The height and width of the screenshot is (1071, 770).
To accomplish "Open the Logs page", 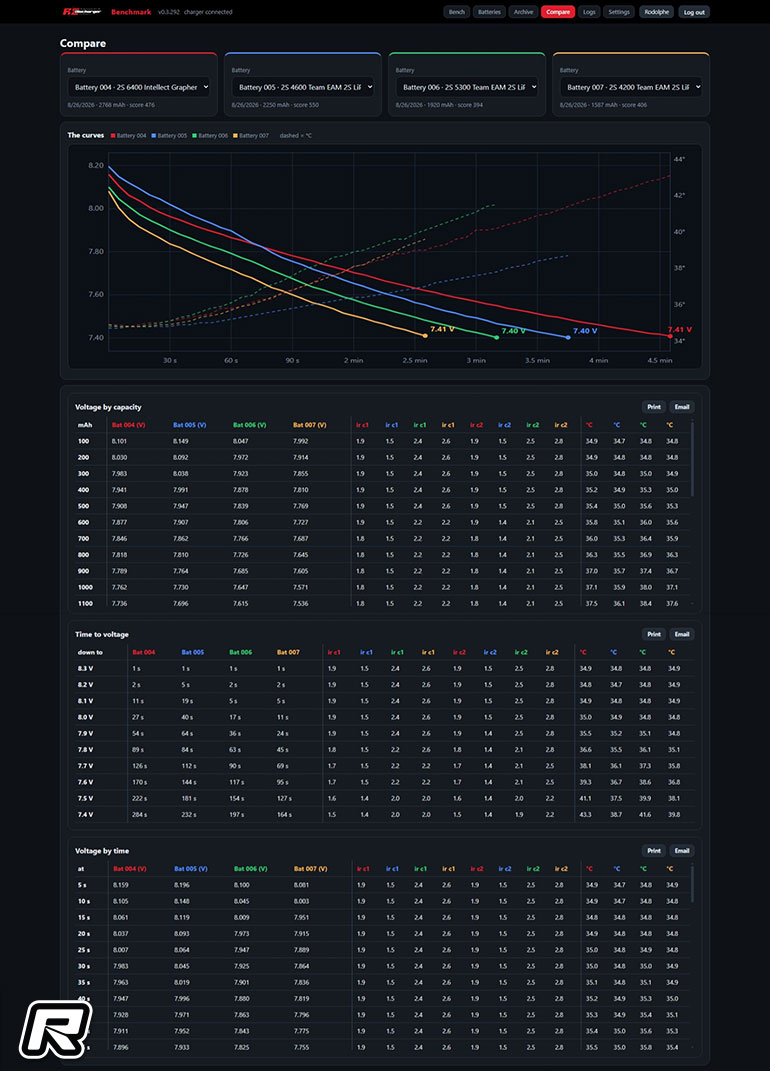I will pos(589,12).
